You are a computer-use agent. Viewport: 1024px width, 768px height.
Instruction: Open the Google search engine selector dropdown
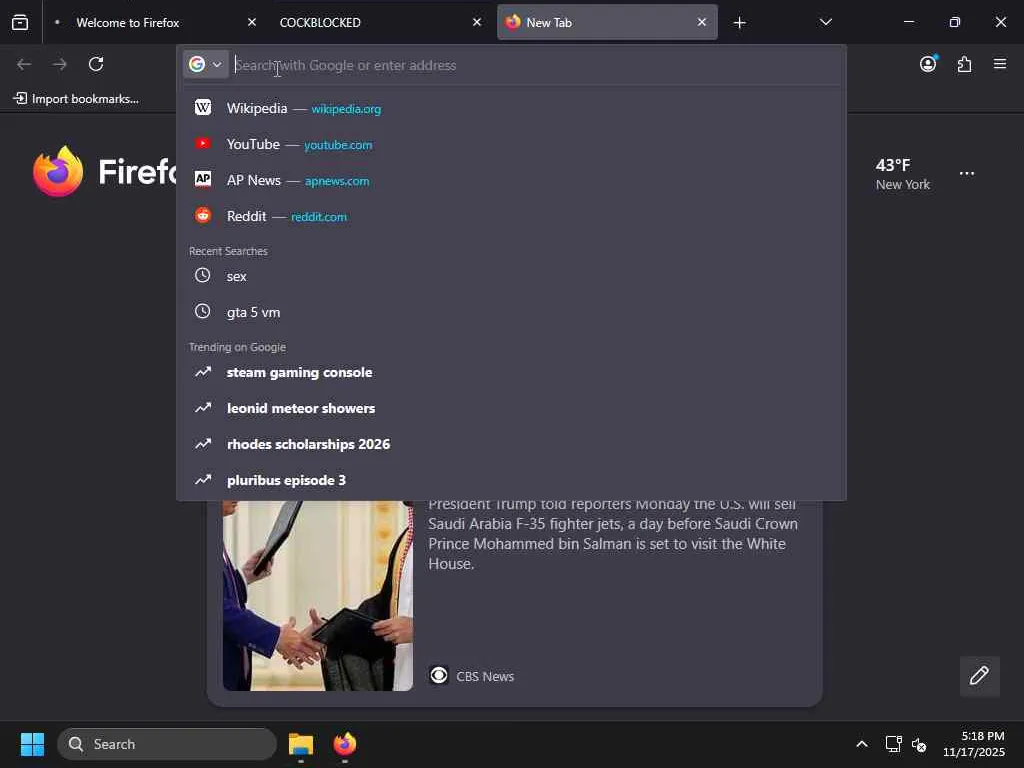point(206,64)
